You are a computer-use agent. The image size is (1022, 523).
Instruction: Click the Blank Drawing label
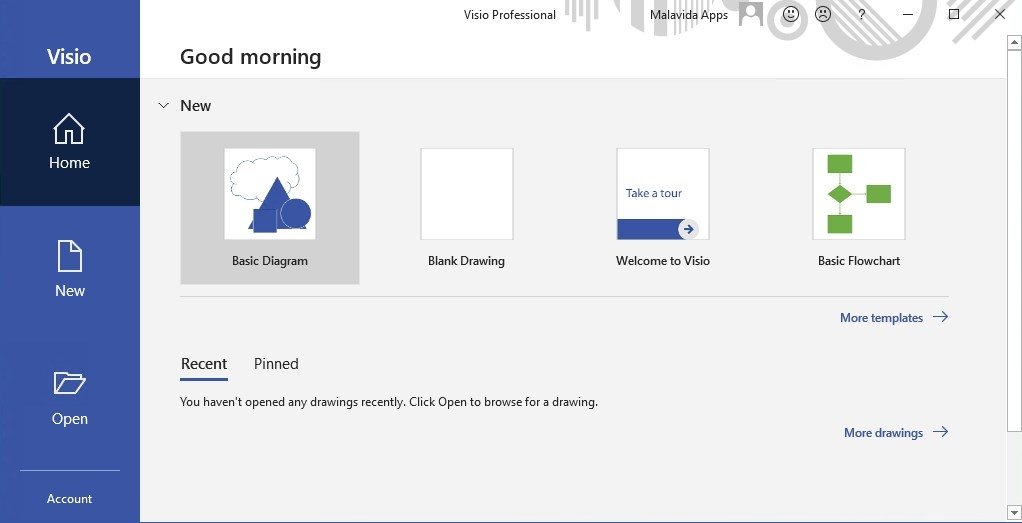[467, 261]
